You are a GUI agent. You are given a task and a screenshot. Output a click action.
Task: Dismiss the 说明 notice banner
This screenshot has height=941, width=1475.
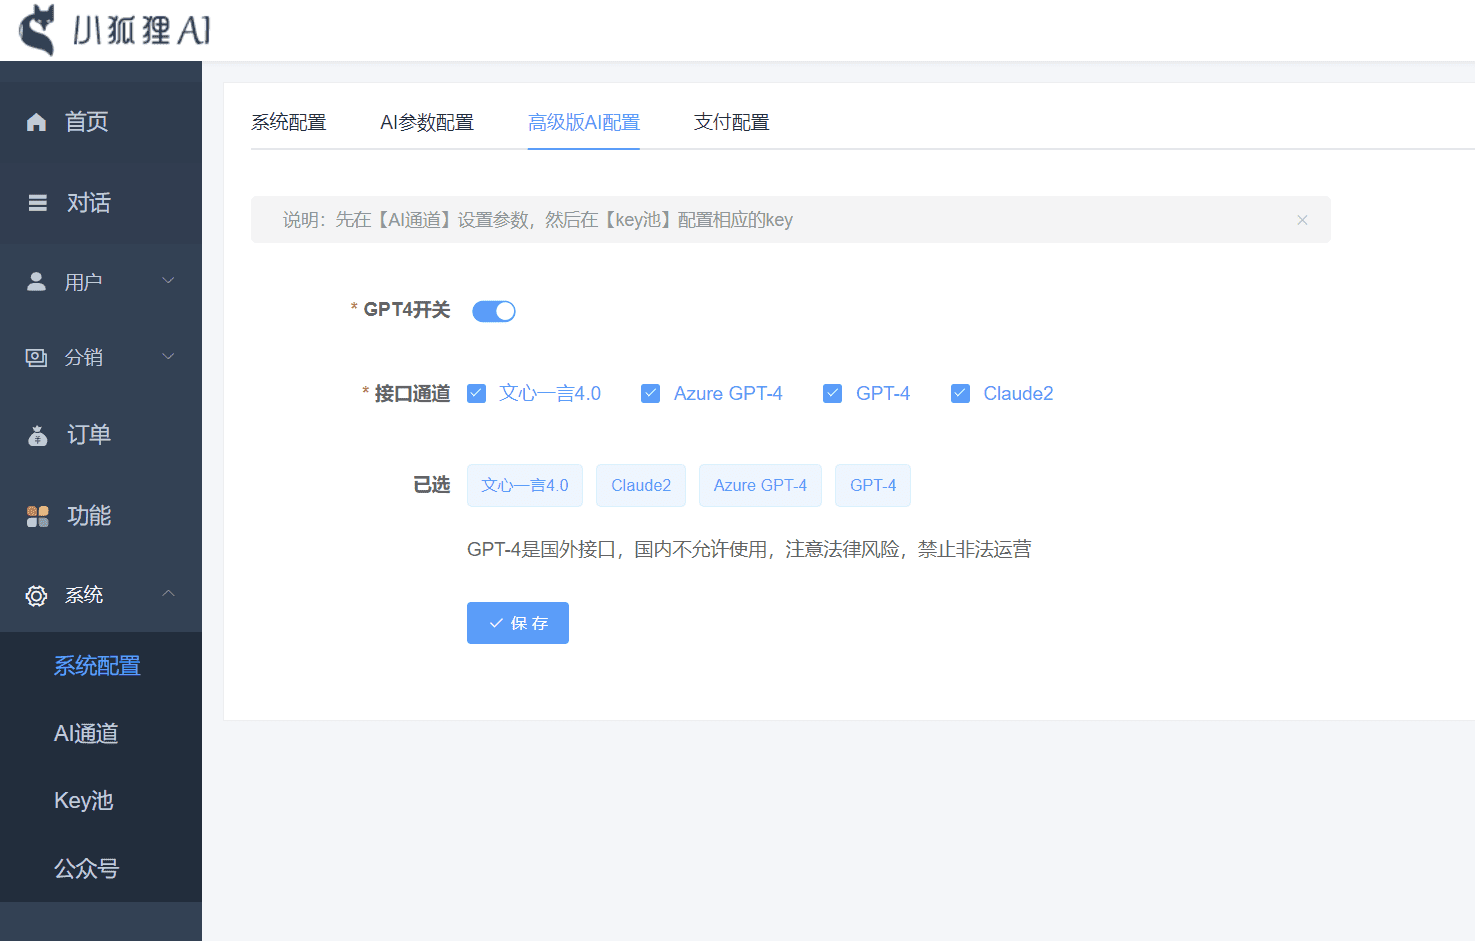click(x=1302, y=220)
